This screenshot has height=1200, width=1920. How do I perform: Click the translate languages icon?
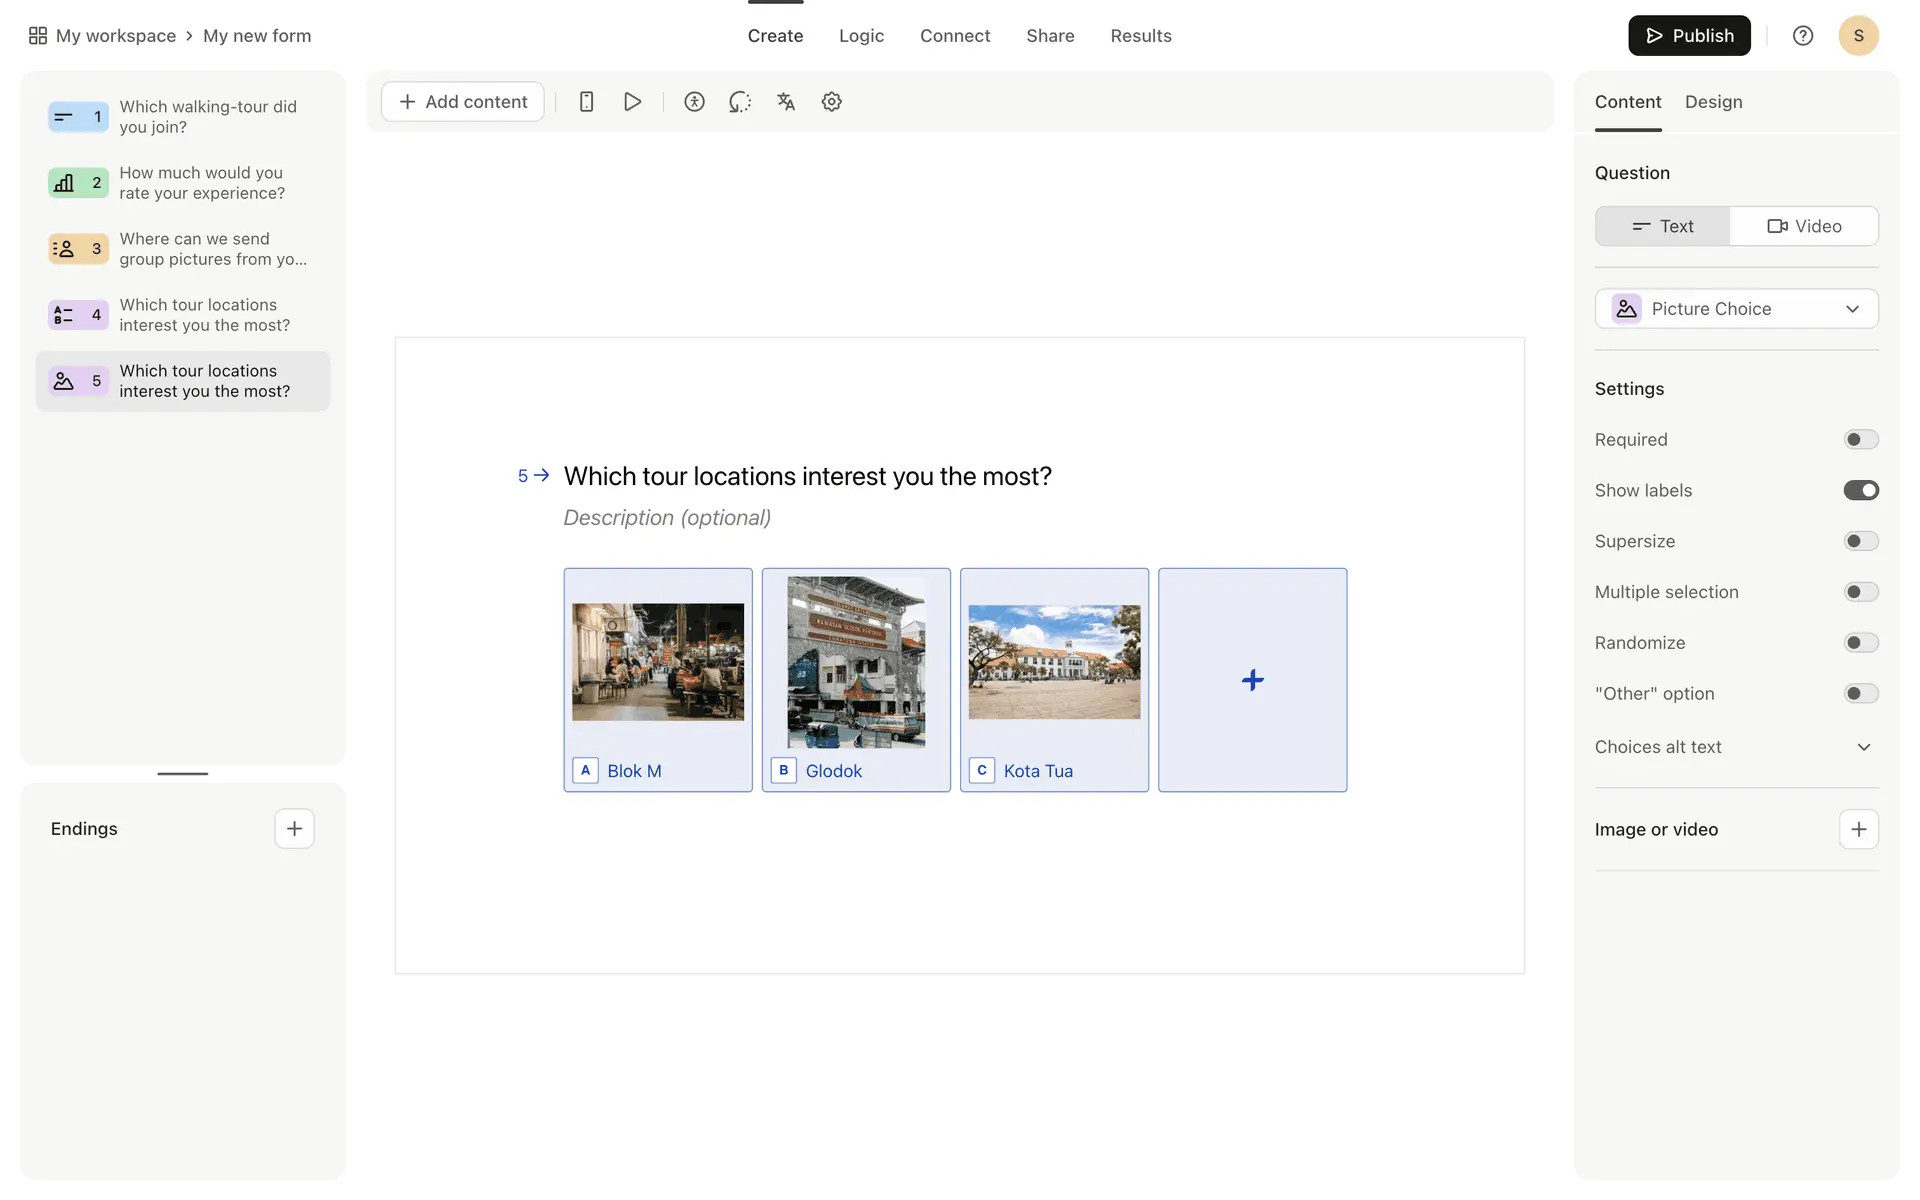[786, 102]
